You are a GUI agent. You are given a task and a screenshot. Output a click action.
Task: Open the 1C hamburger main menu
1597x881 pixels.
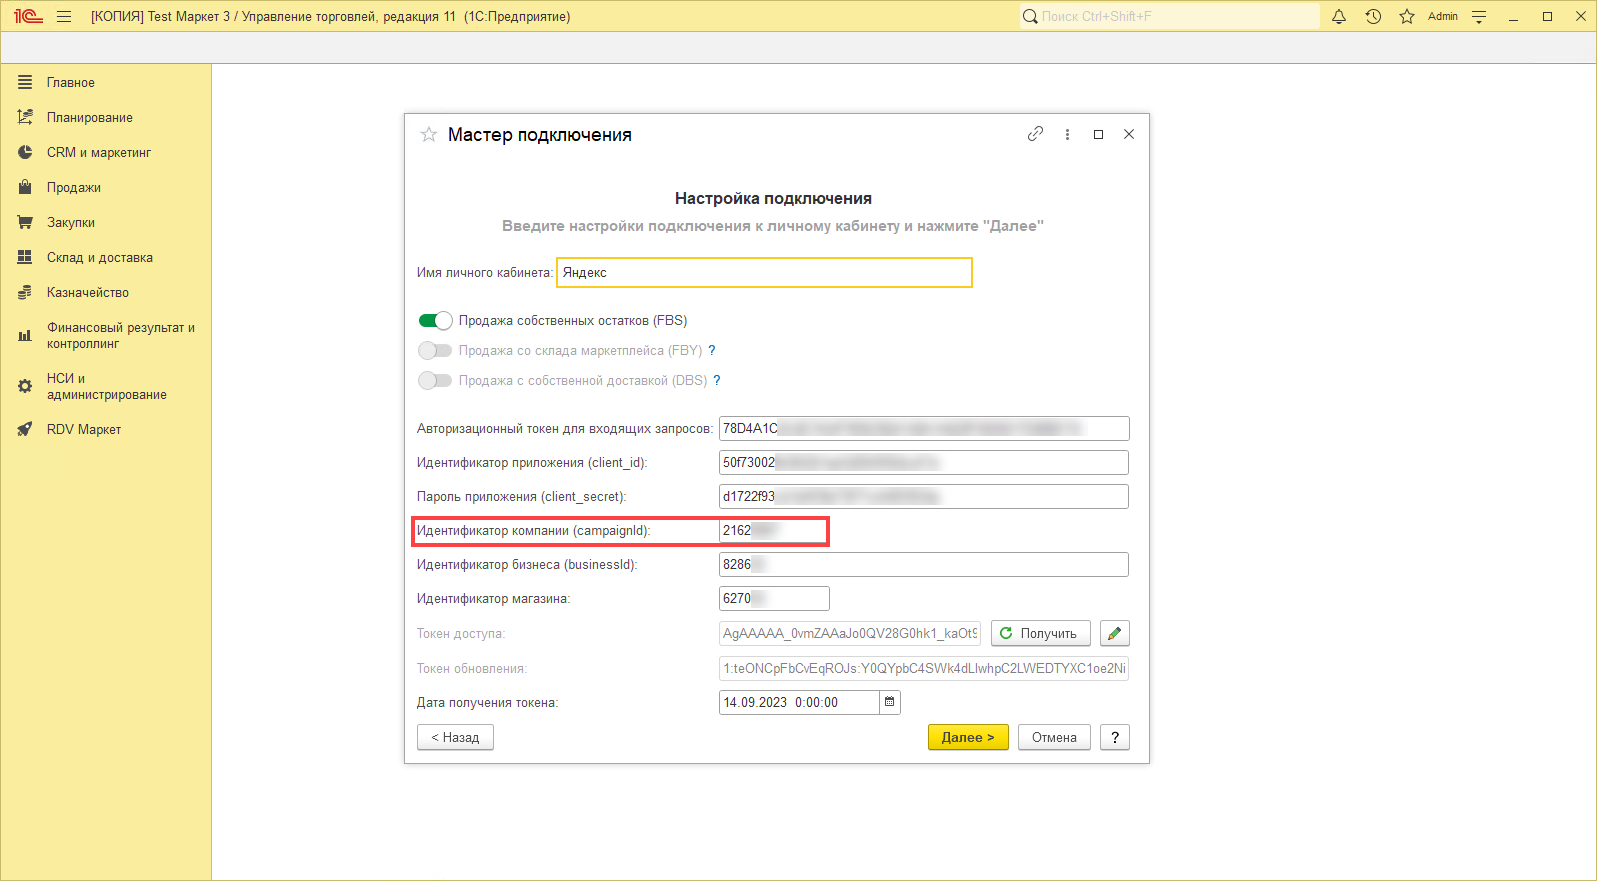pyautogui.click(x=64, y=17)
